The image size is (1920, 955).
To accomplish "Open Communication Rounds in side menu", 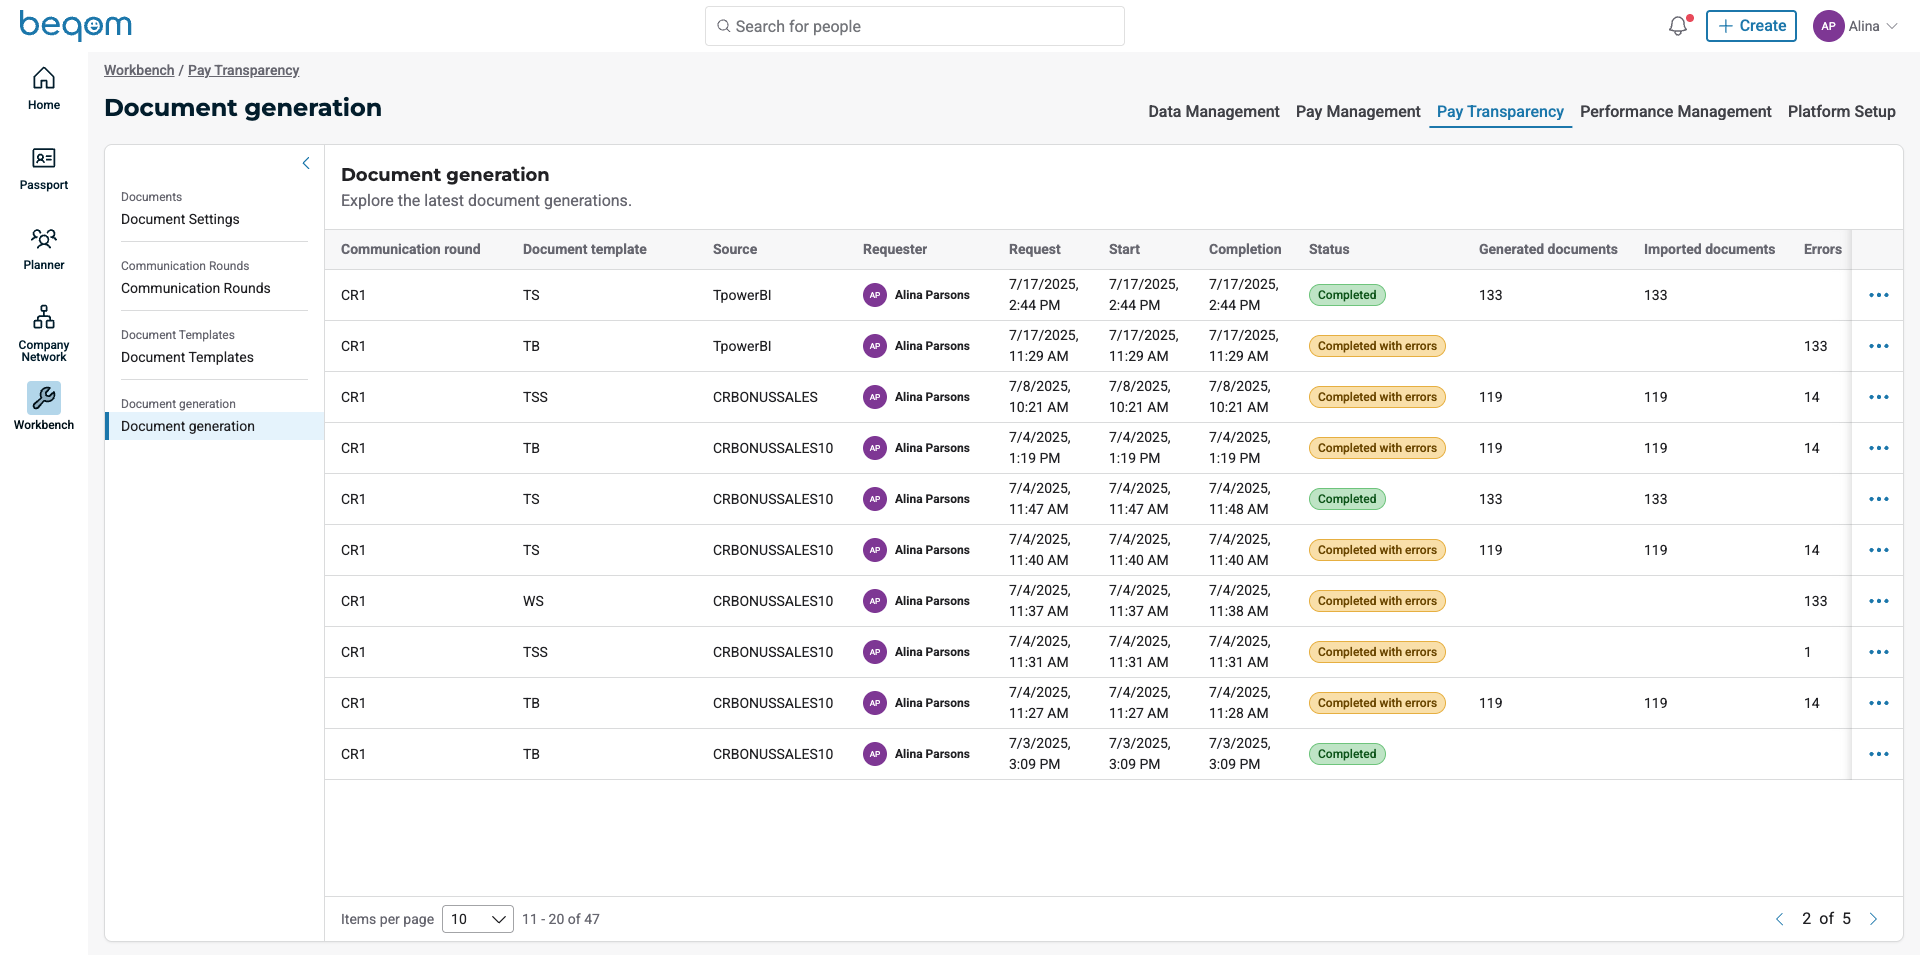I will pos(196,288).
